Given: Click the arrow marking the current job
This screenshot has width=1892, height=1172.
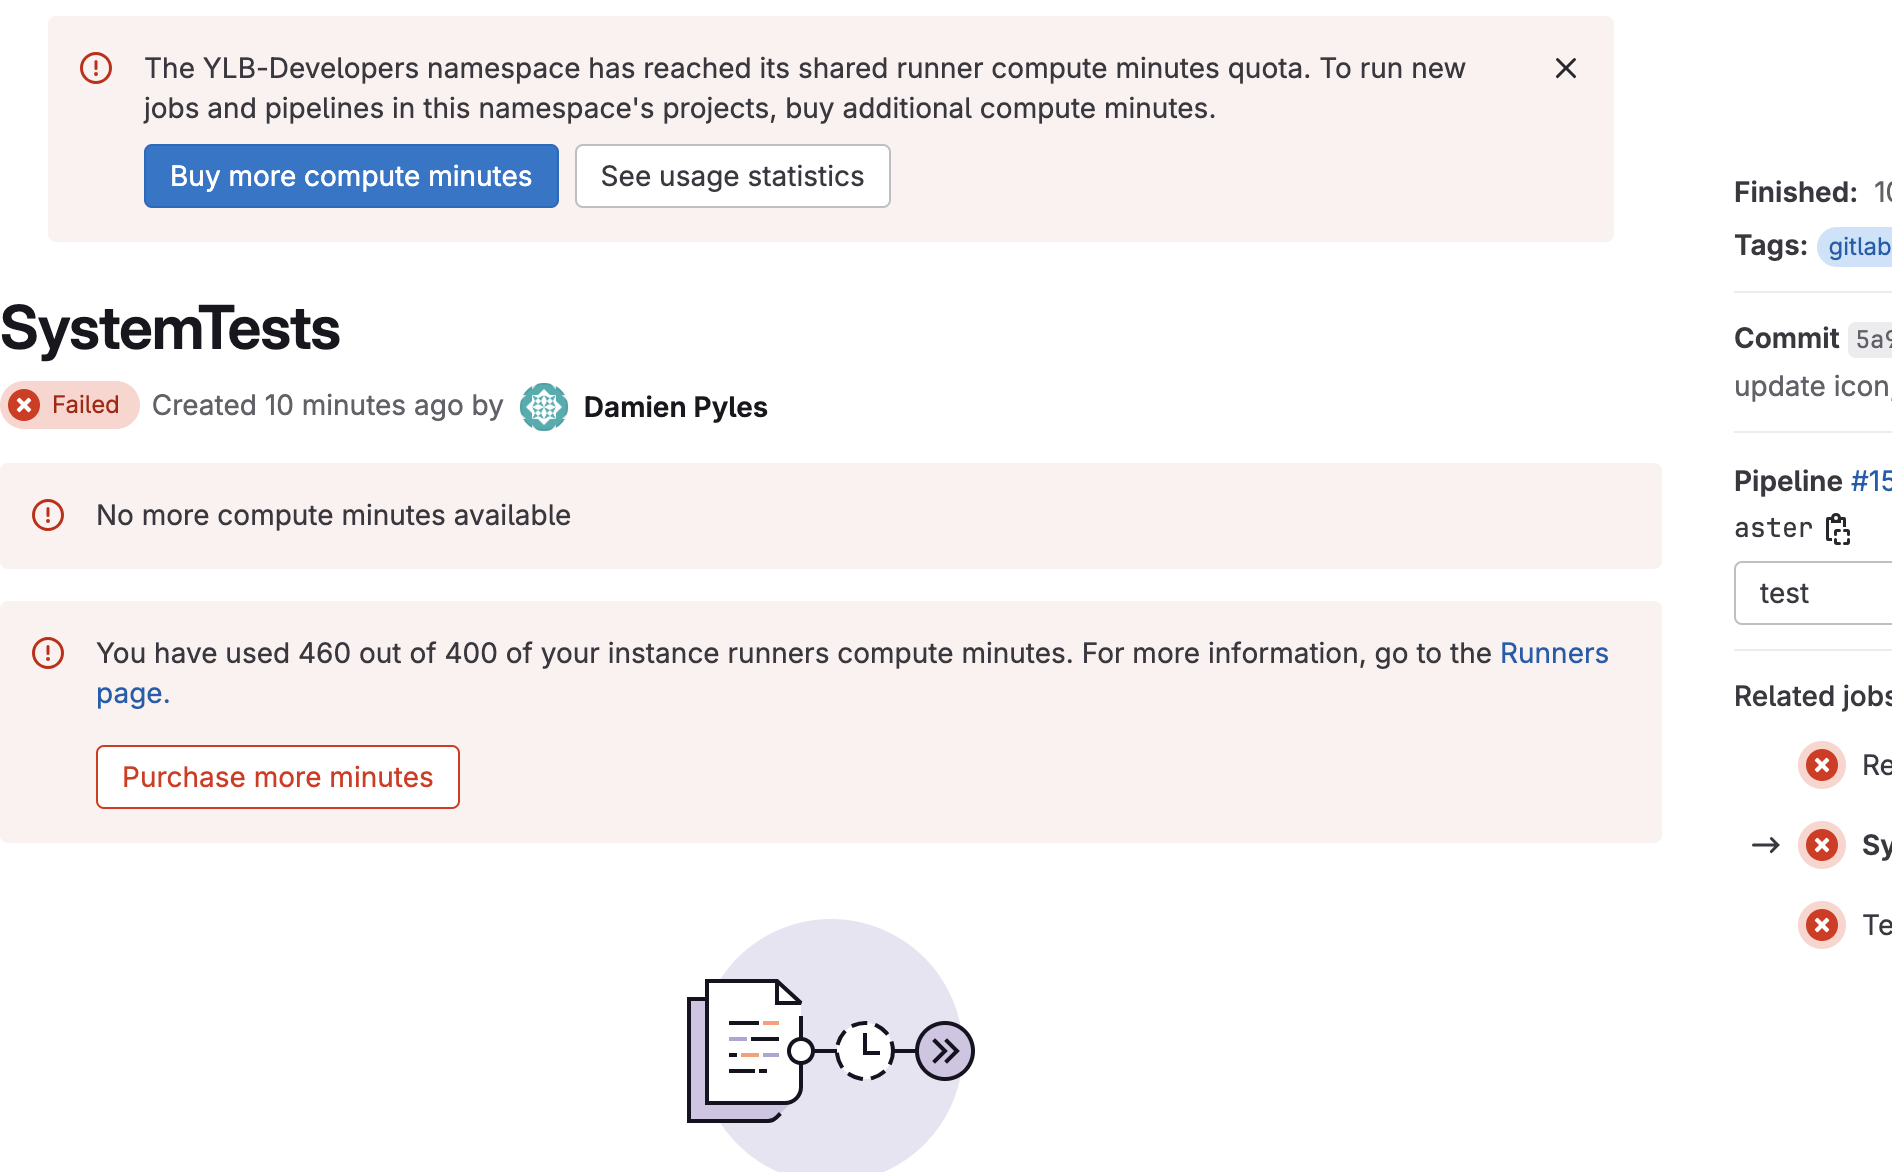Looking at the screenshot, I should [1766, 845].
